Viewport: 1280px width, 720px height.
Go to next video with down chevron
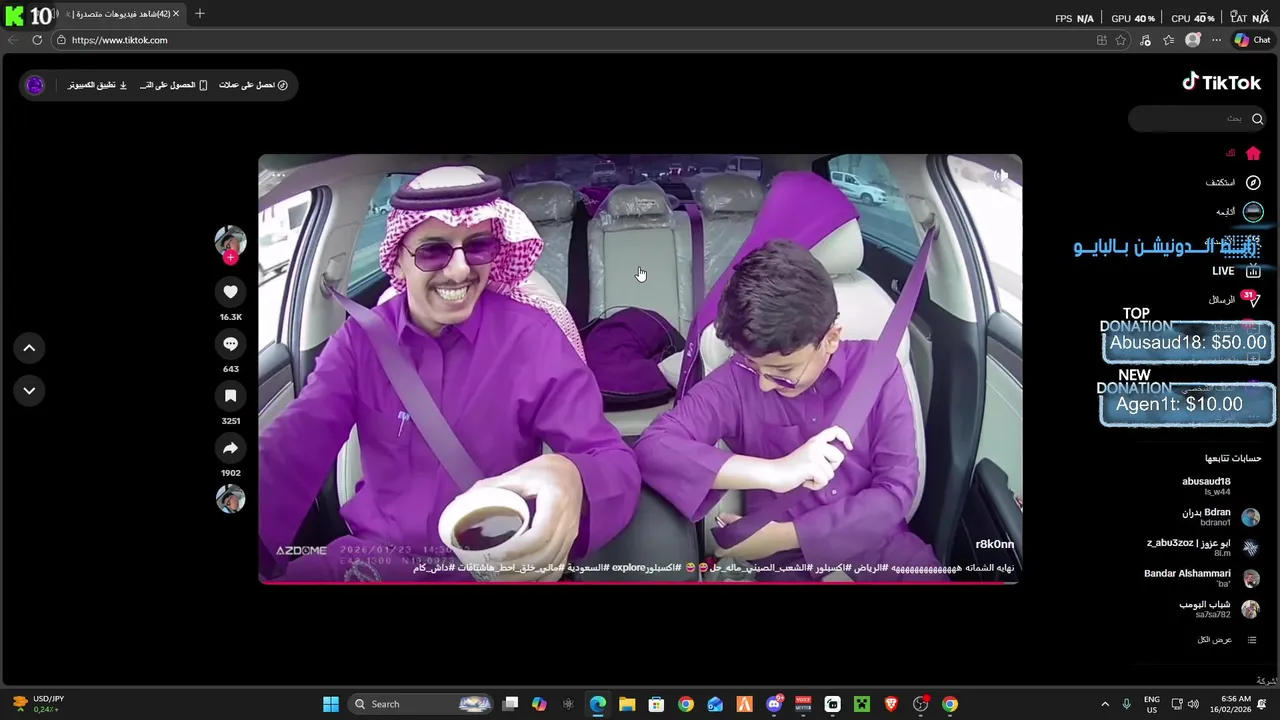[29, 391]
